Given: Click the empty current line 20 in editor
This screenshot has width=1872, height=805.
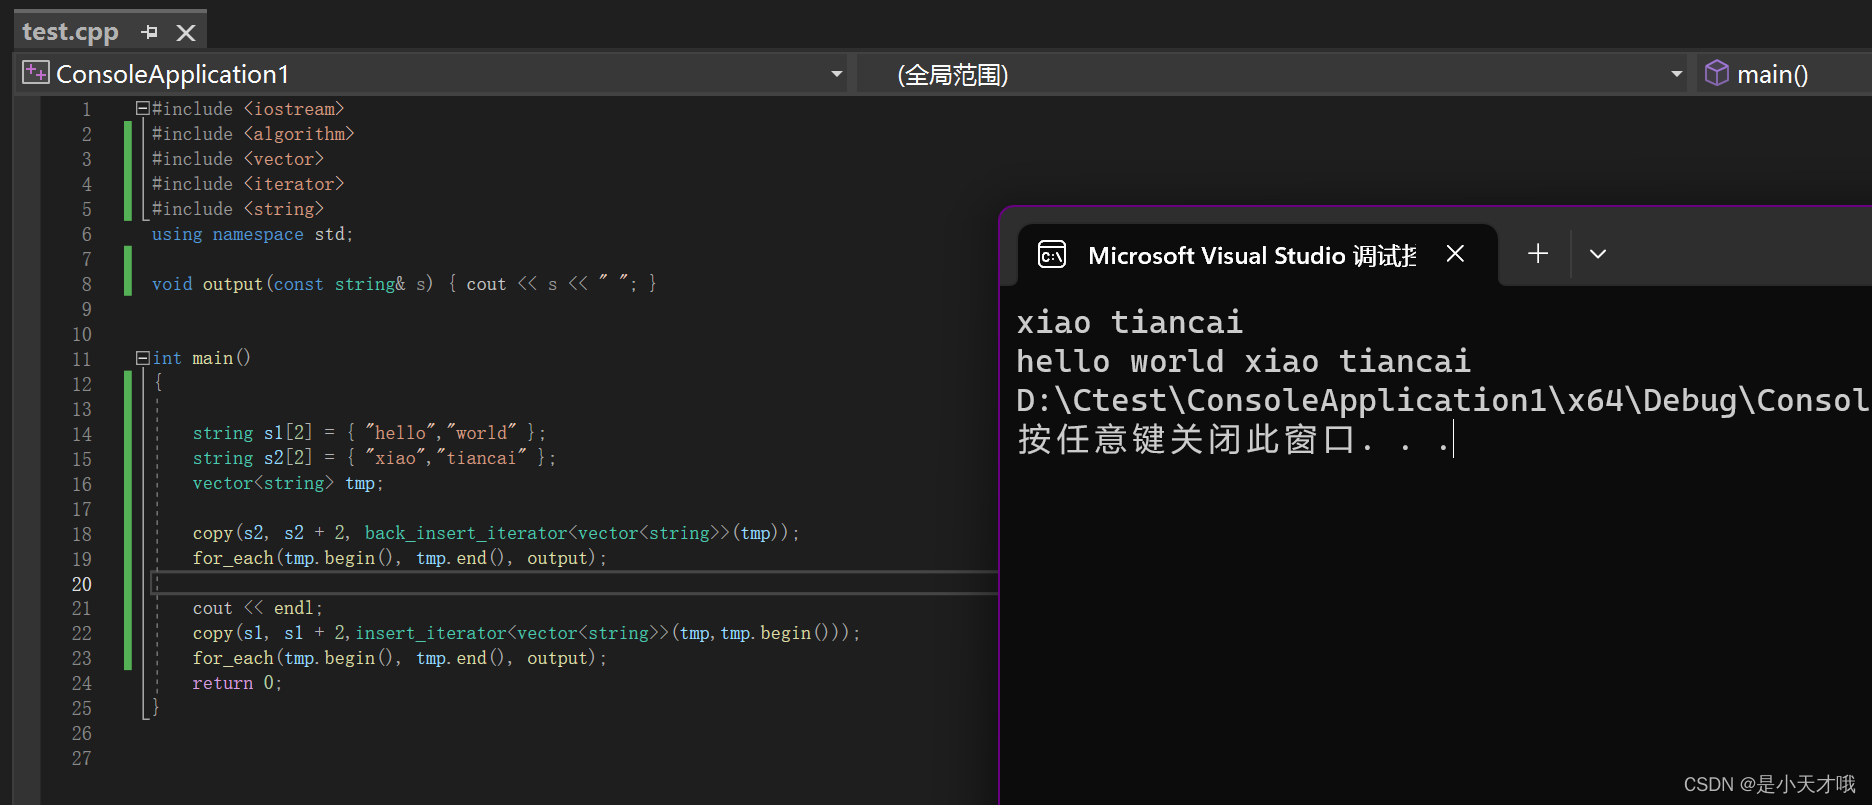Looking at the screenshot, I should [x=574, y=583].
